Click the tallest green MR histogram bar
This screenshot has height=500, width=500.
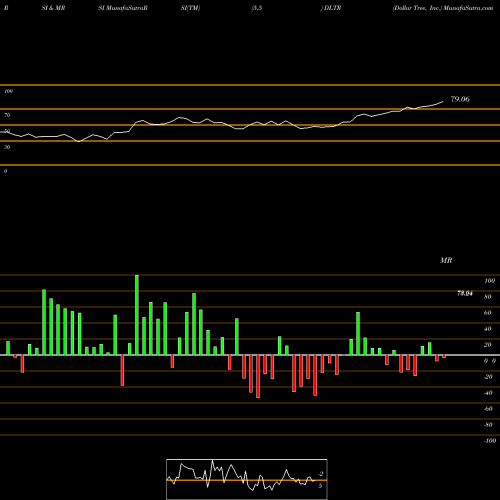click(137, 315)
